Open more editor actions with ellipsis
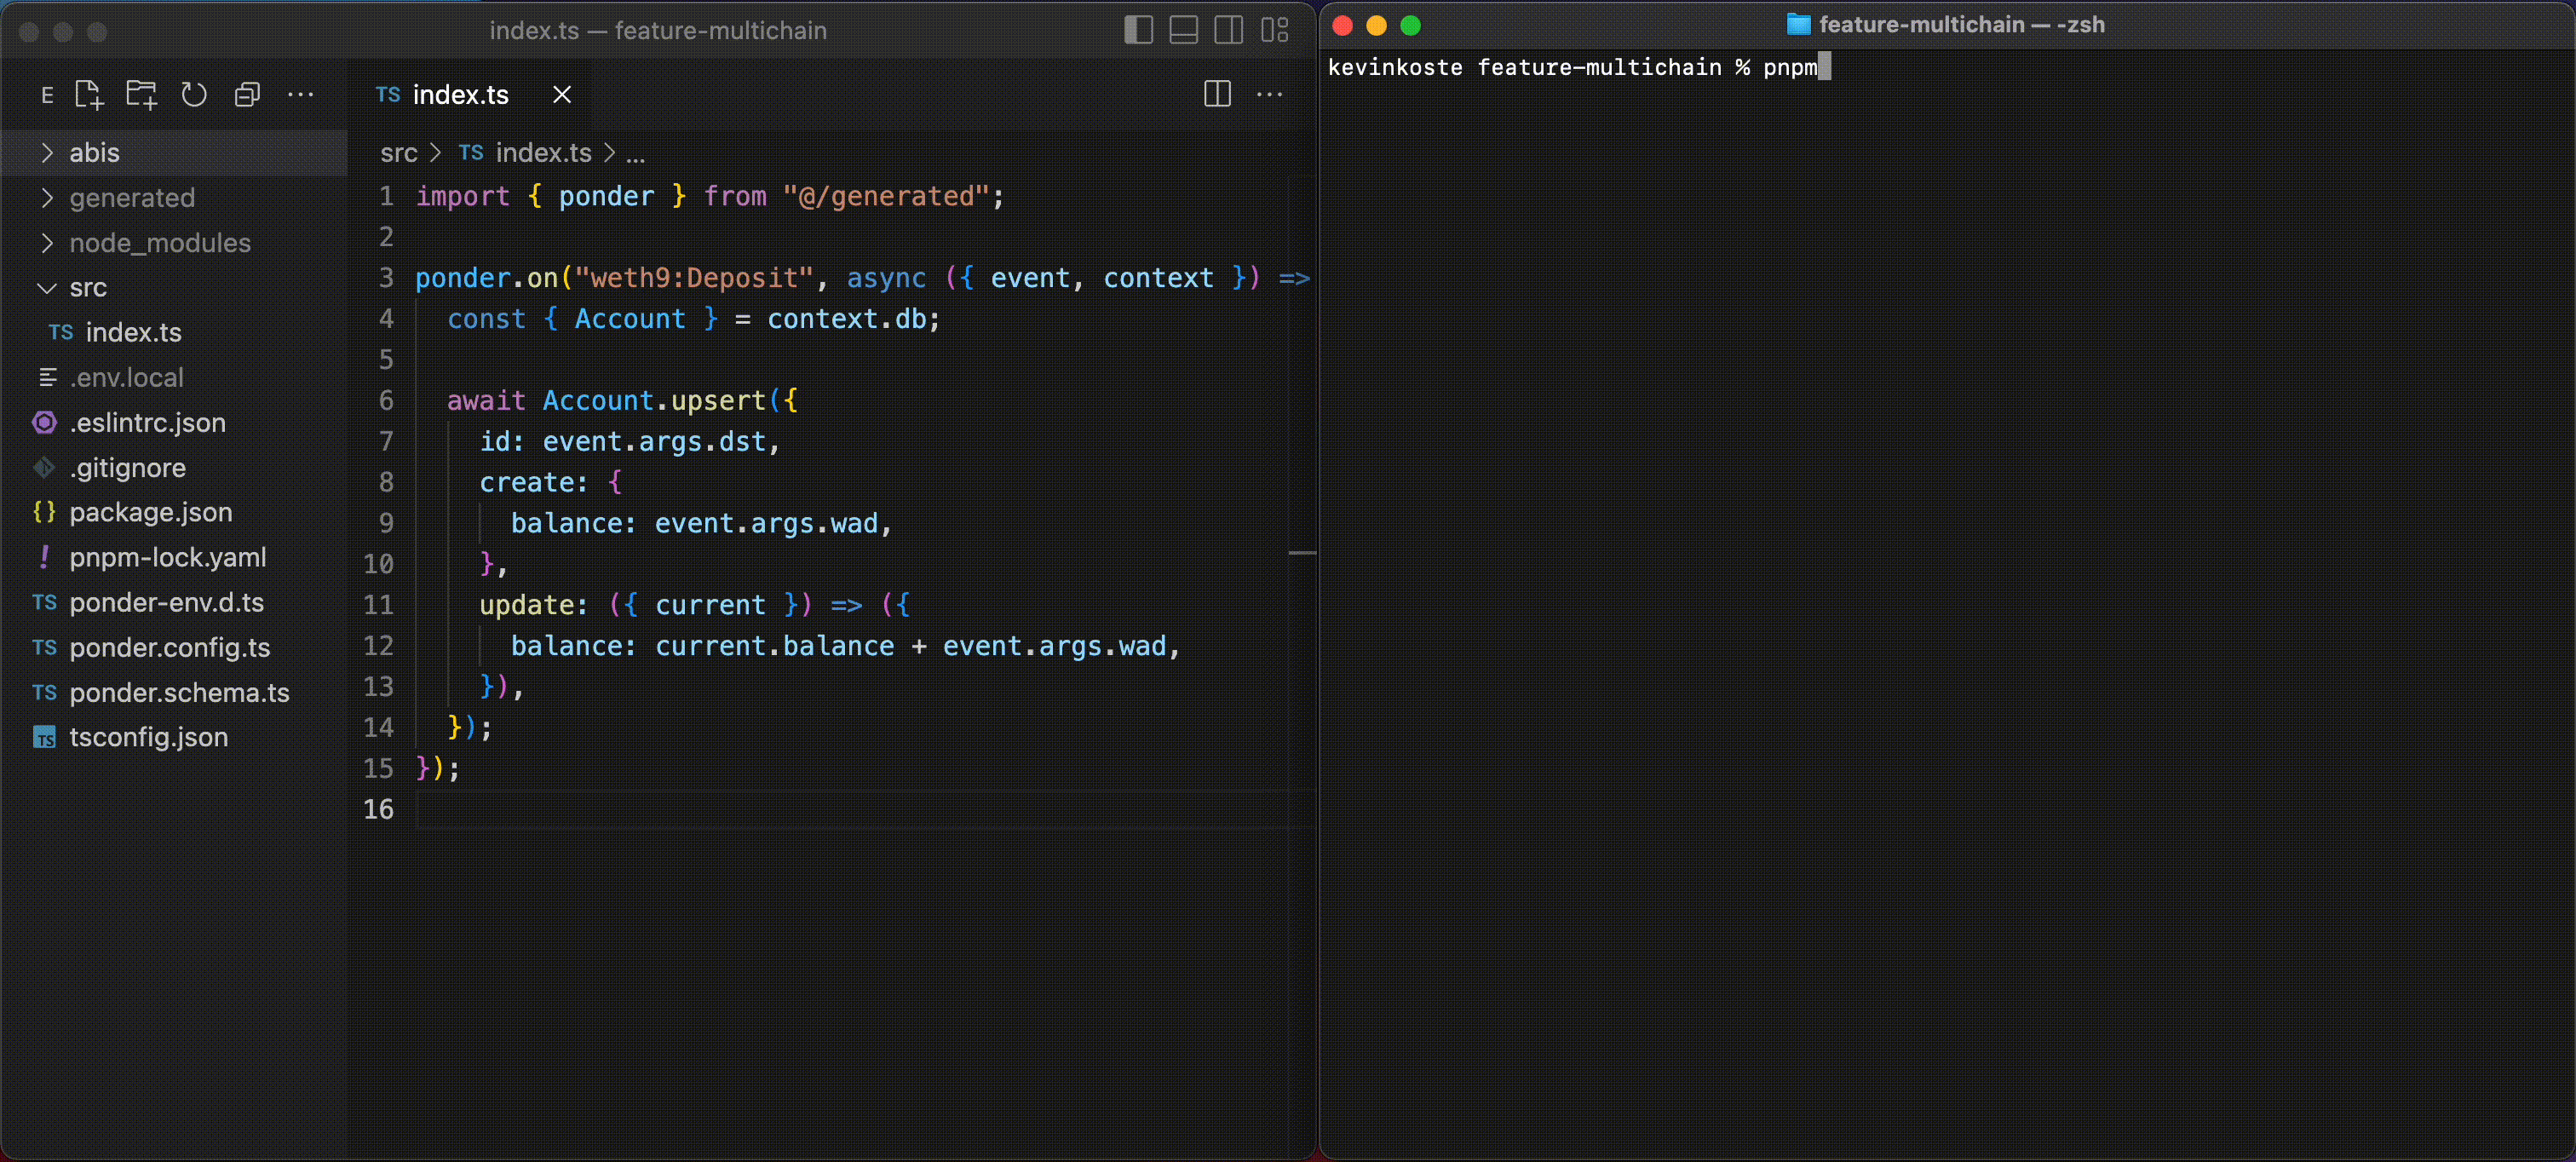 (x=1269, y=94)
